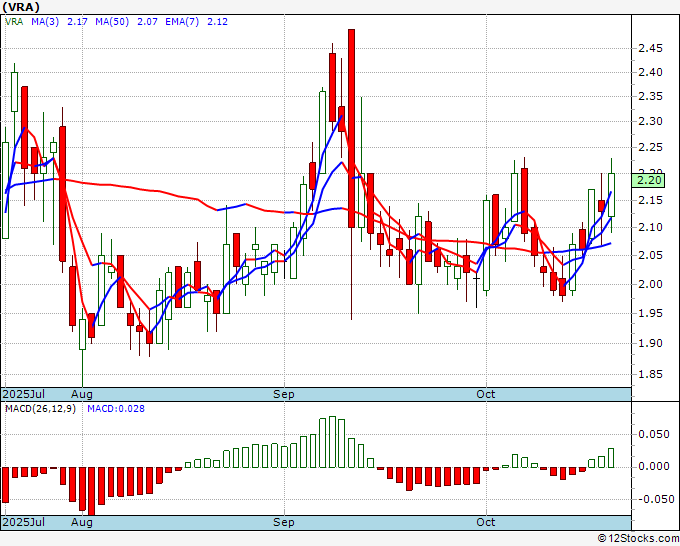
Task: Click the 0.000 MACD axis label
Action: point(654,466)
